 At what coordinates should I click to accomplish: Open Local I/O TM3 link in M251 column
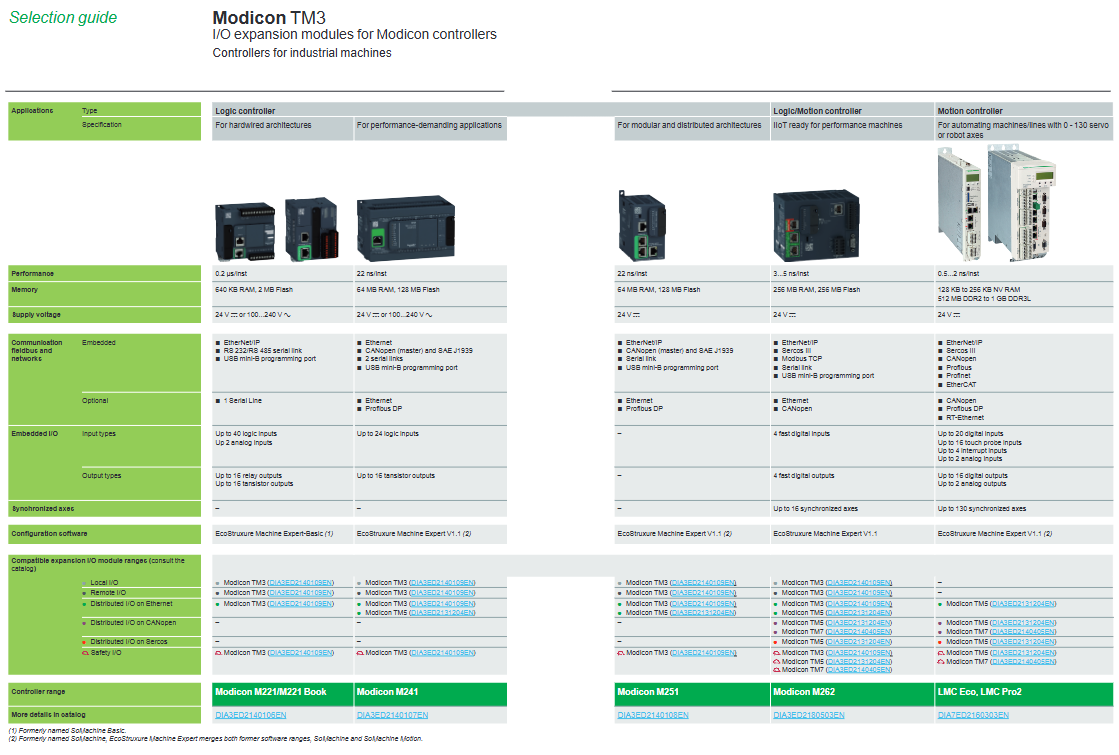[x=703, y=583]
